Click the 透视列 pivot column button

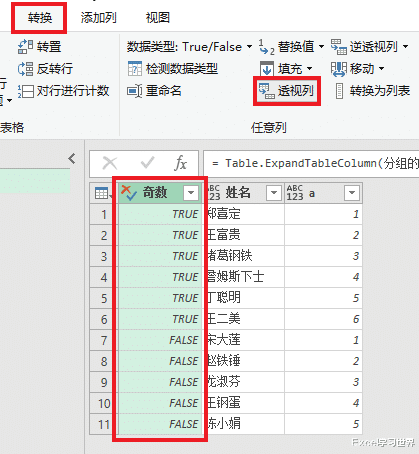pos(286,90)
